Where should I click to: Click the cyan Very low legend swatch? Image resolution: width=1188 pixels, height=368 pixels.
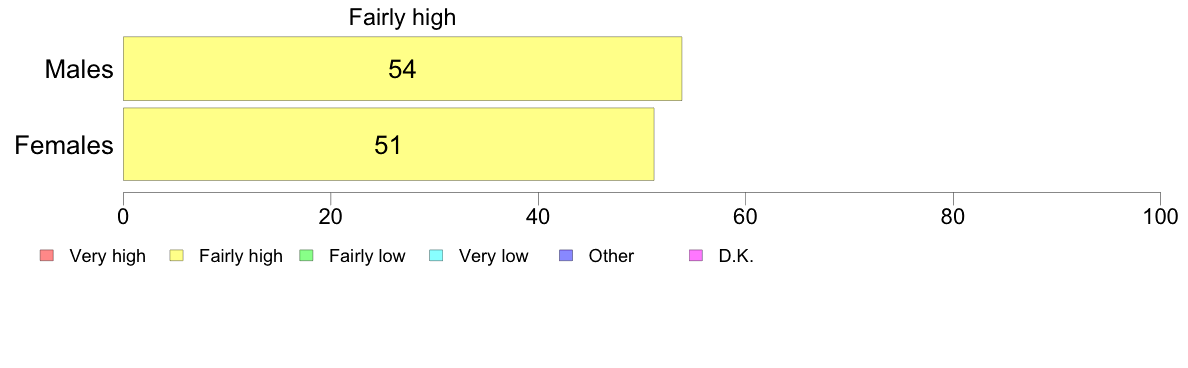click(436, 256)
